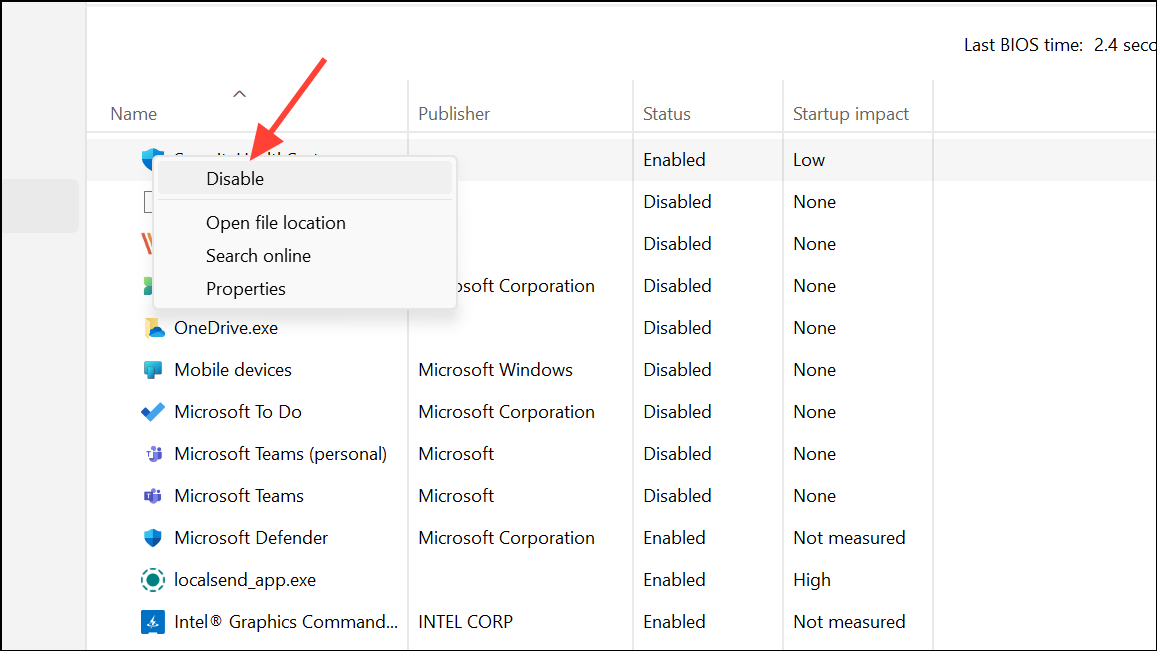The height and width of the screenshot is (651, 1157).
Task: Click None impact for OneDrive.exe
Action: coord(815,328)
